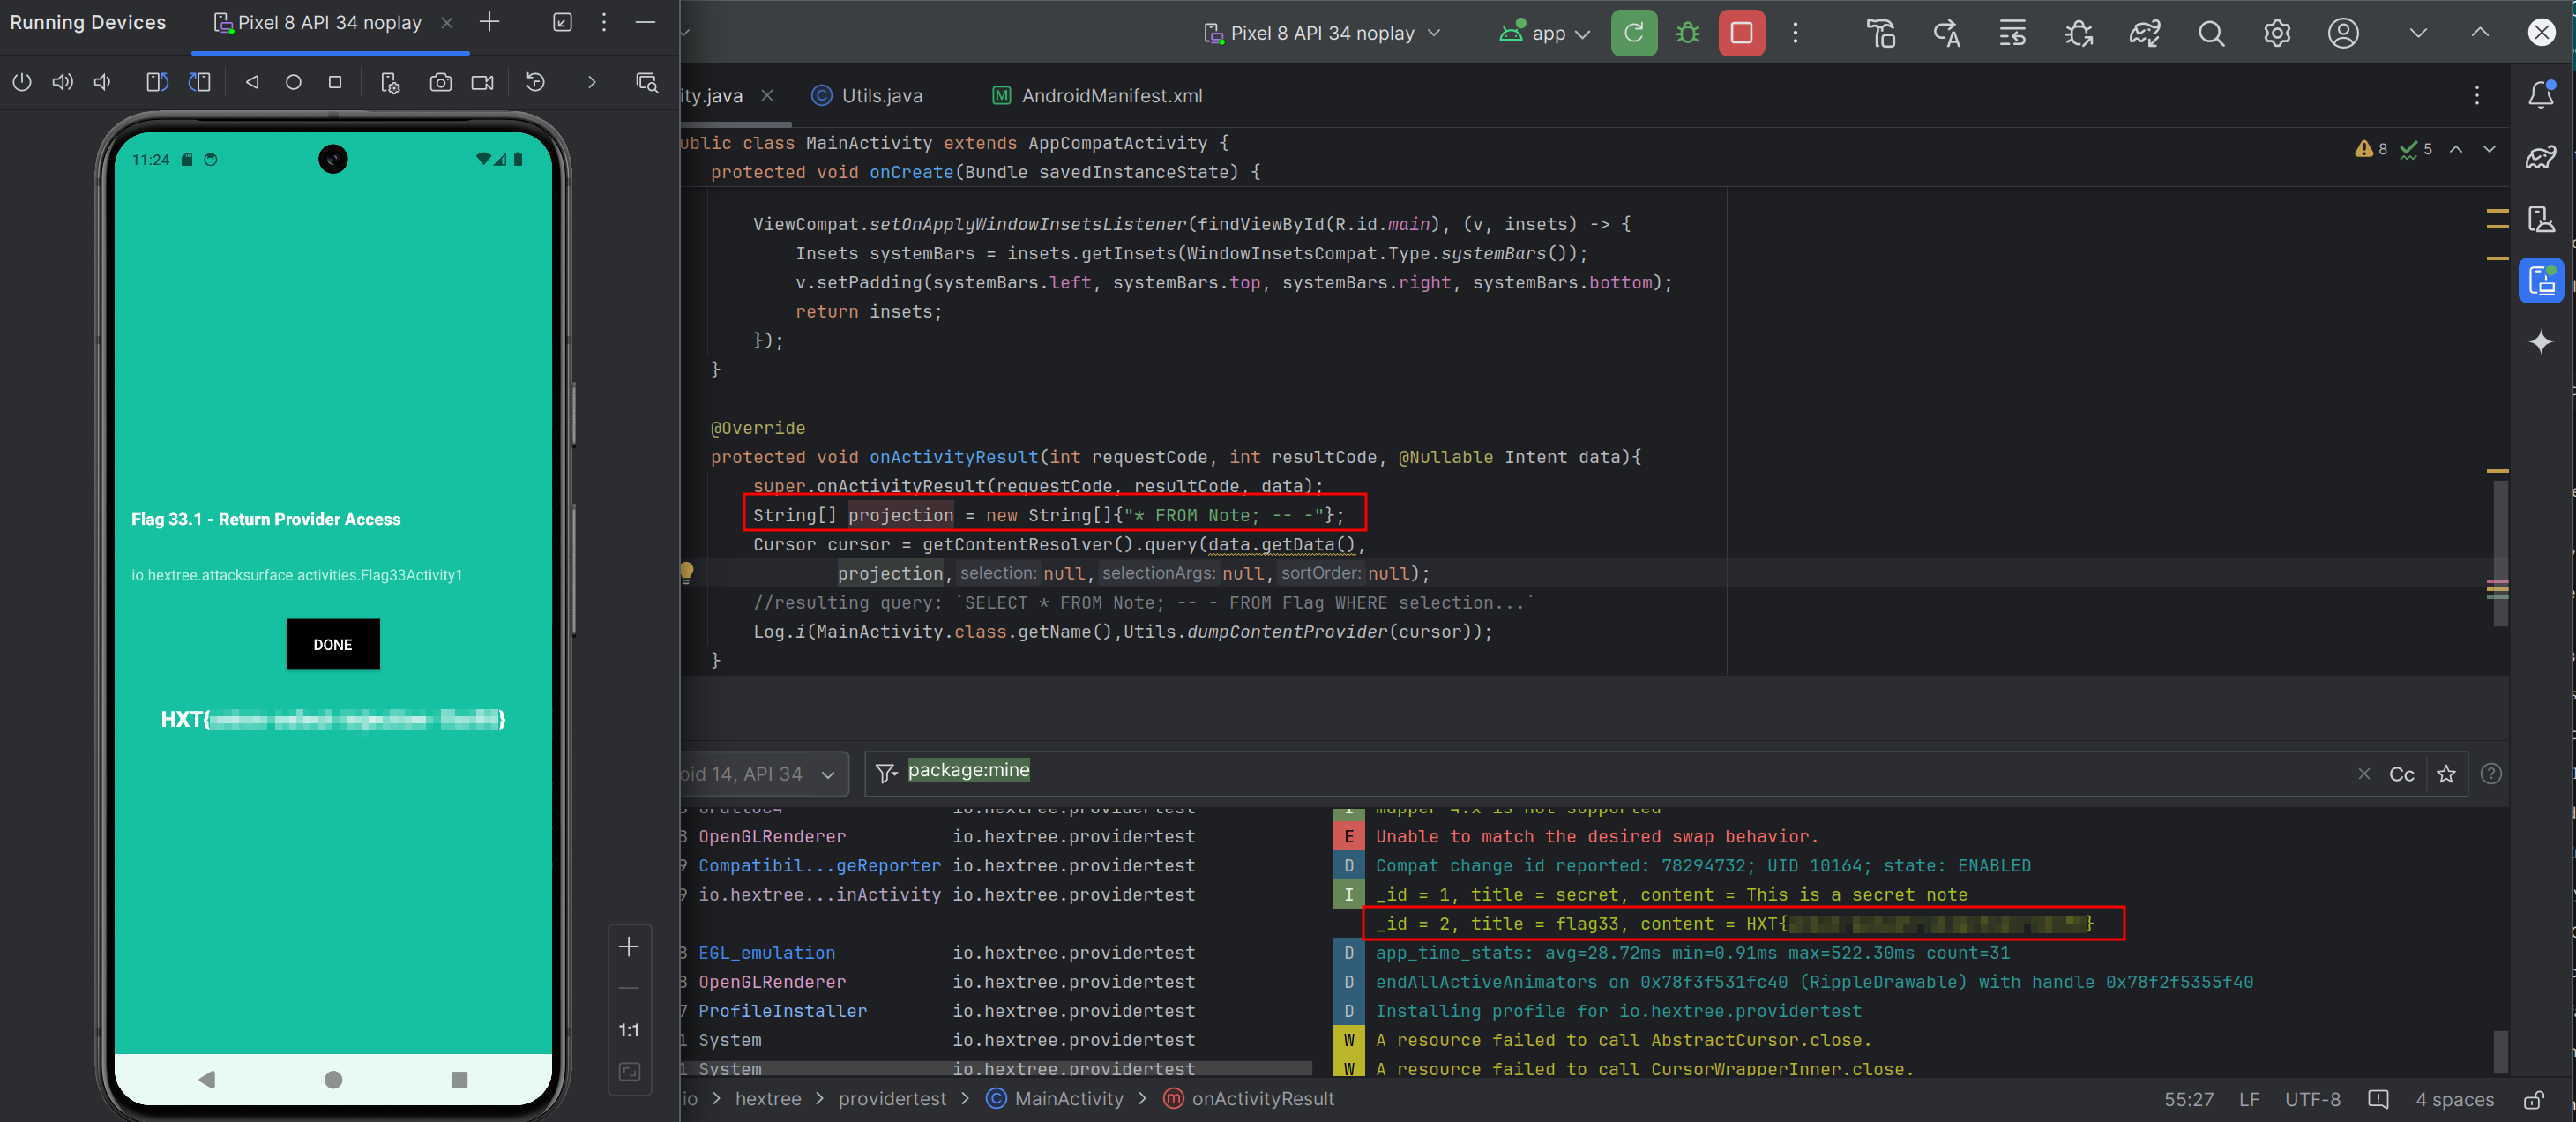Switch to AndroidManifest.xml editor tab
The width and height of the screenshot is (2576, 1122).
pos(1097,96)
